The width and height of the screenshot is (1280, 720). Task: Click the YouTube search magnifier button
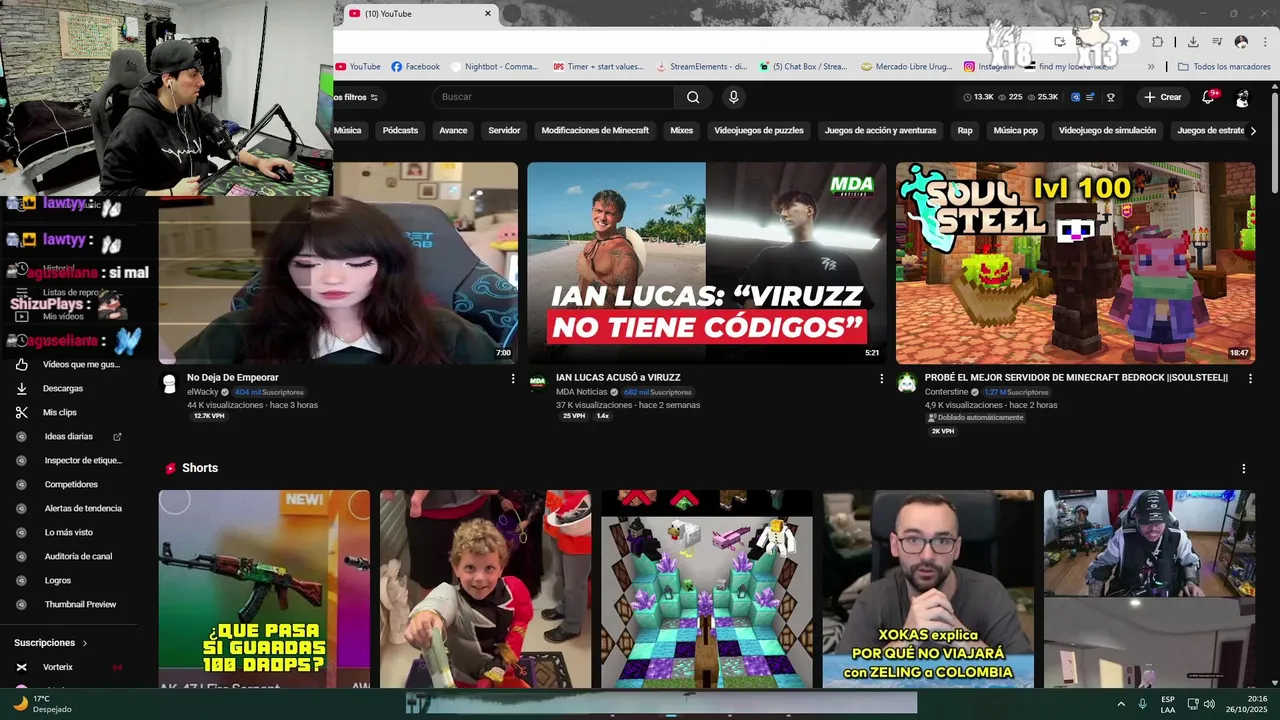pyautogui.click(x=693, y=97)
